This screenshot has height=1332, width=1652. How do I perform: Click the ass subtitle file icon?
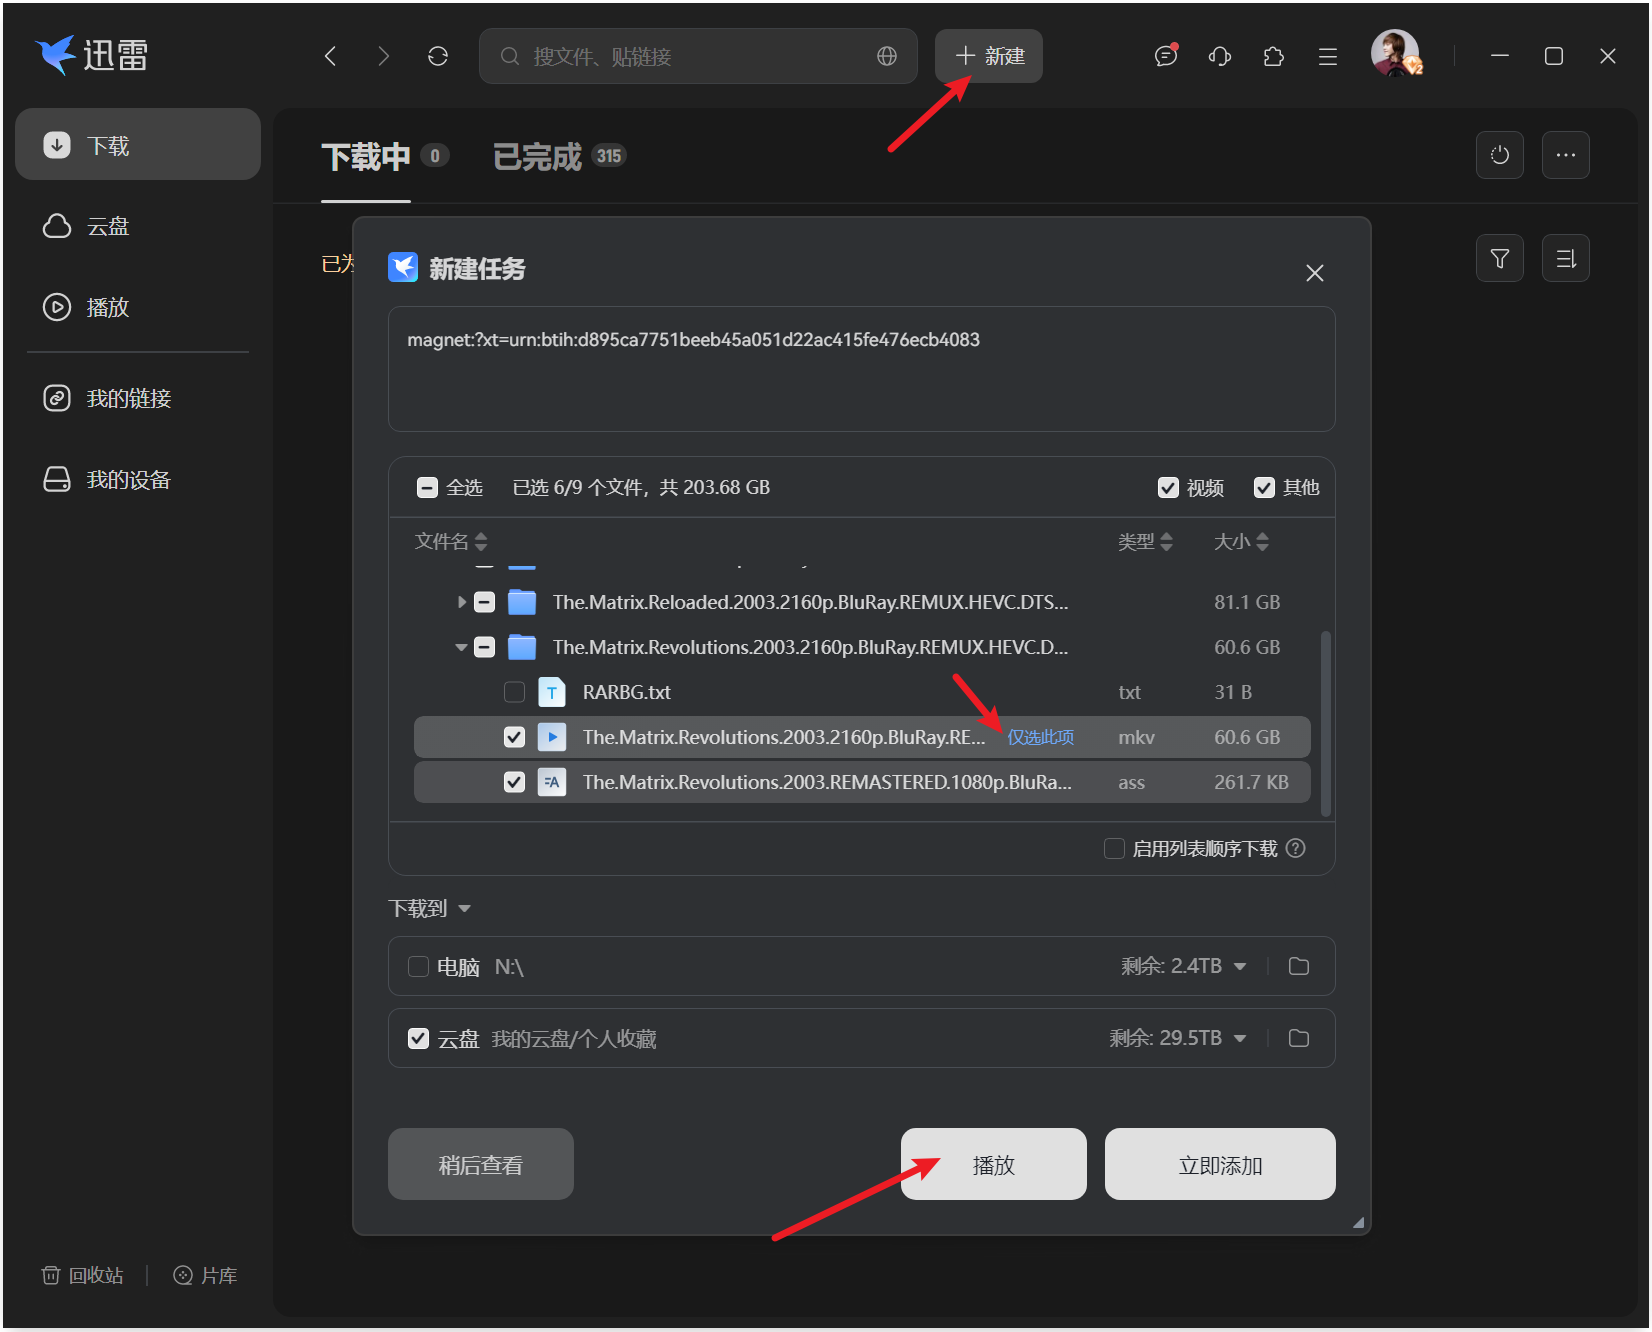tap(552, 782)
